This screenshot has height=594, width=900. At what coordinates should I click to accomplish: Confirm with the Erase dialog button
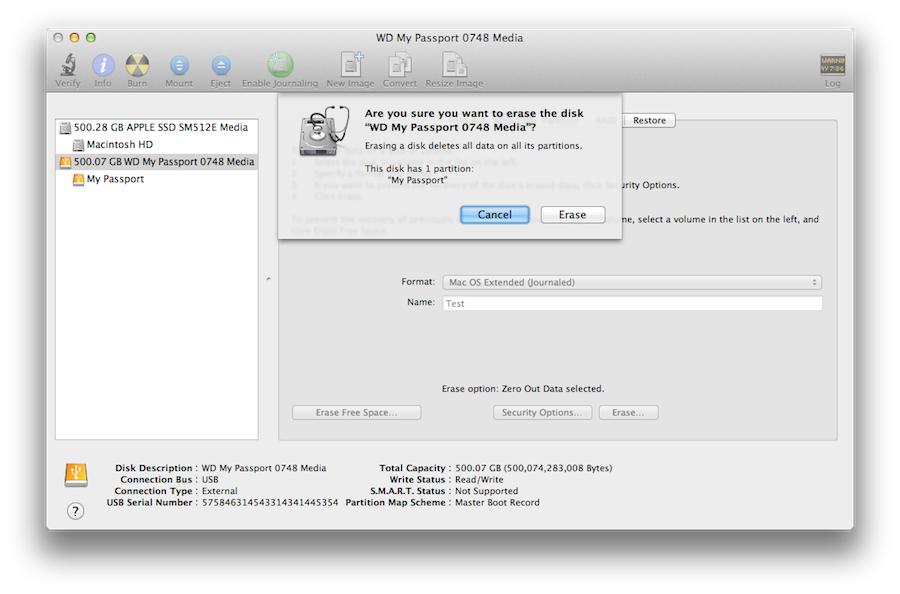coord(573,215)
